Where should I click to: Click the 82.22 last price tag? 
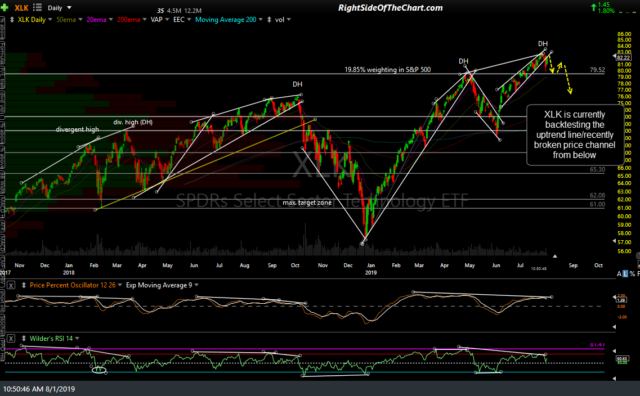(x=624, y=58)
